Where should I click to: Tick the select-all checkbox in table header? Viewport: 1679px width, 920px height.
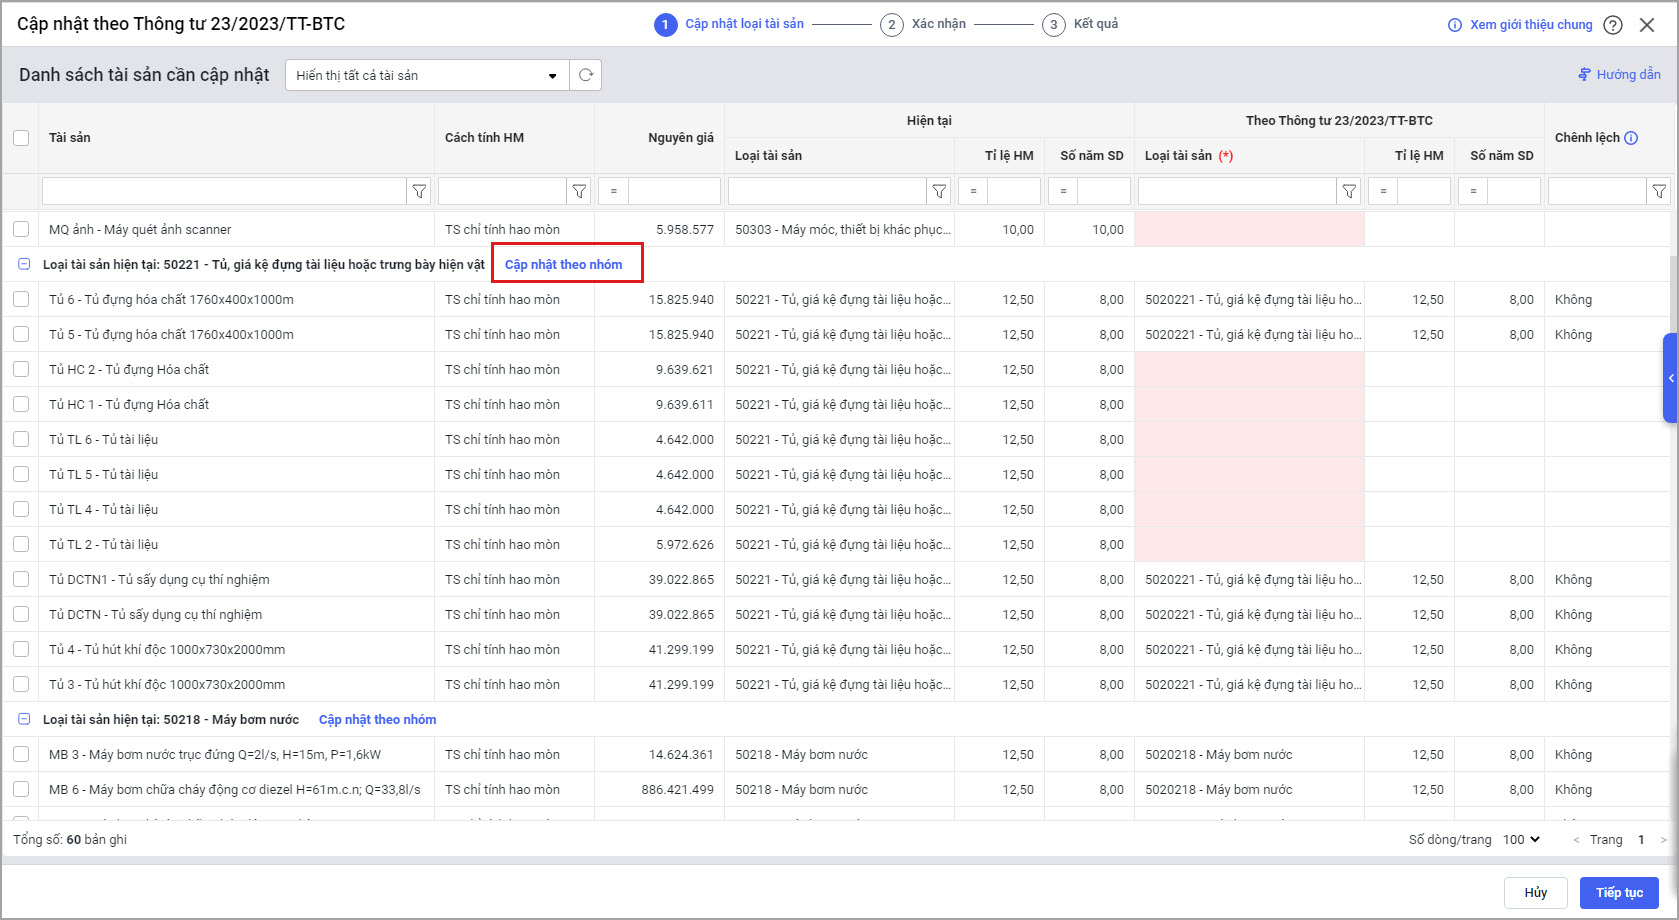click(x=21, y=138)
